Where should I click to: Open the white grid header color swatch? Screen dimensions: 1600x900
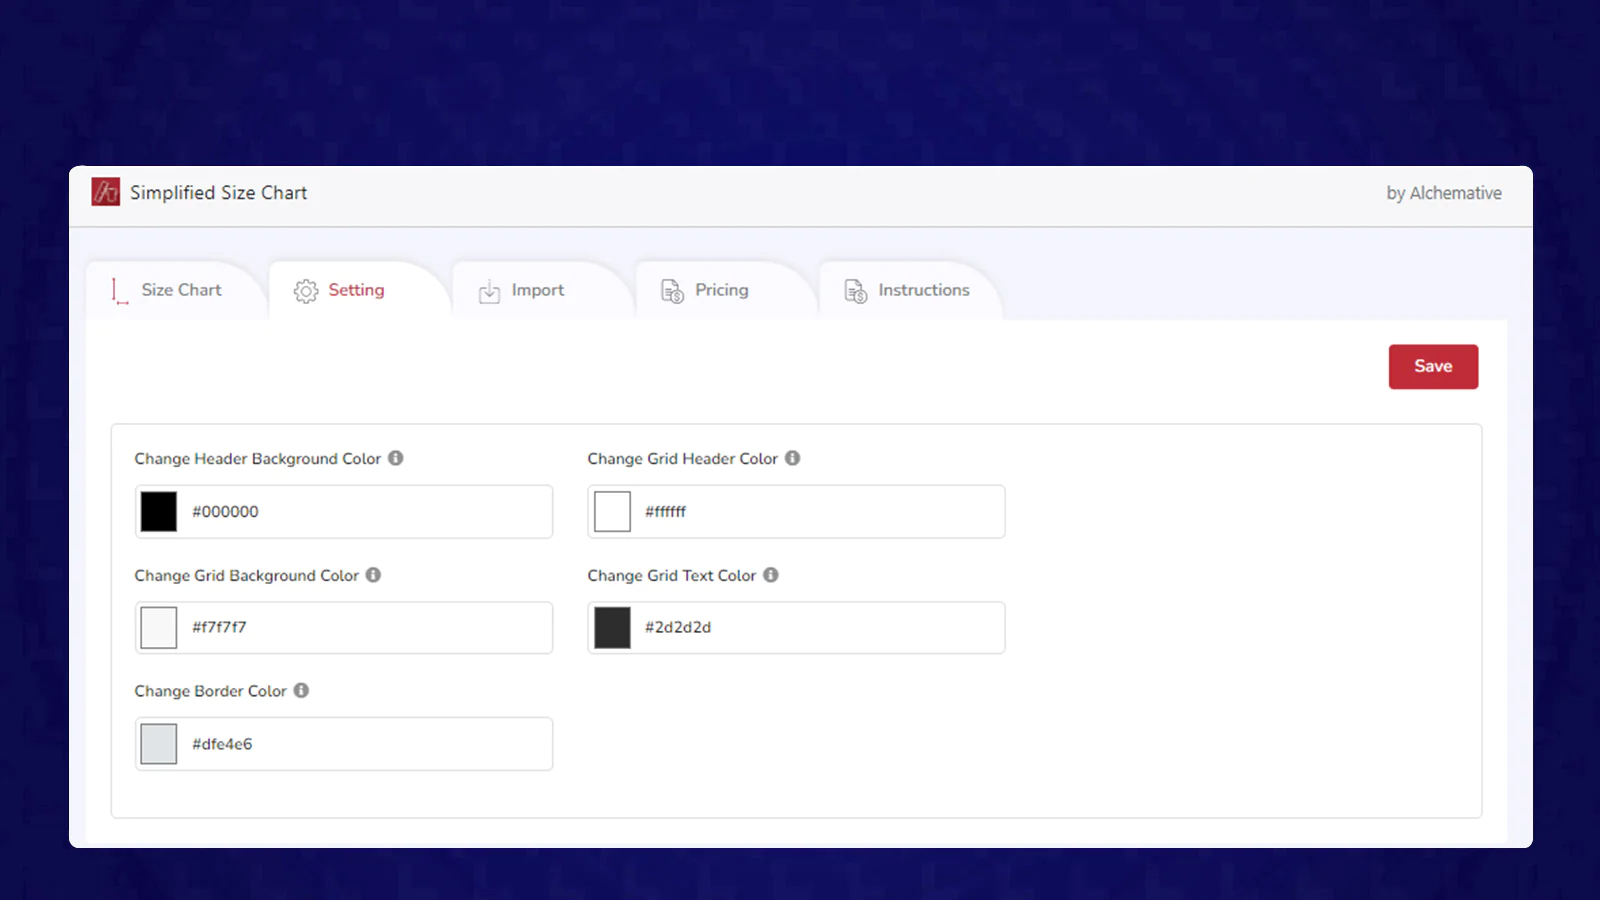pyautogui.click(x=612, y=512)
